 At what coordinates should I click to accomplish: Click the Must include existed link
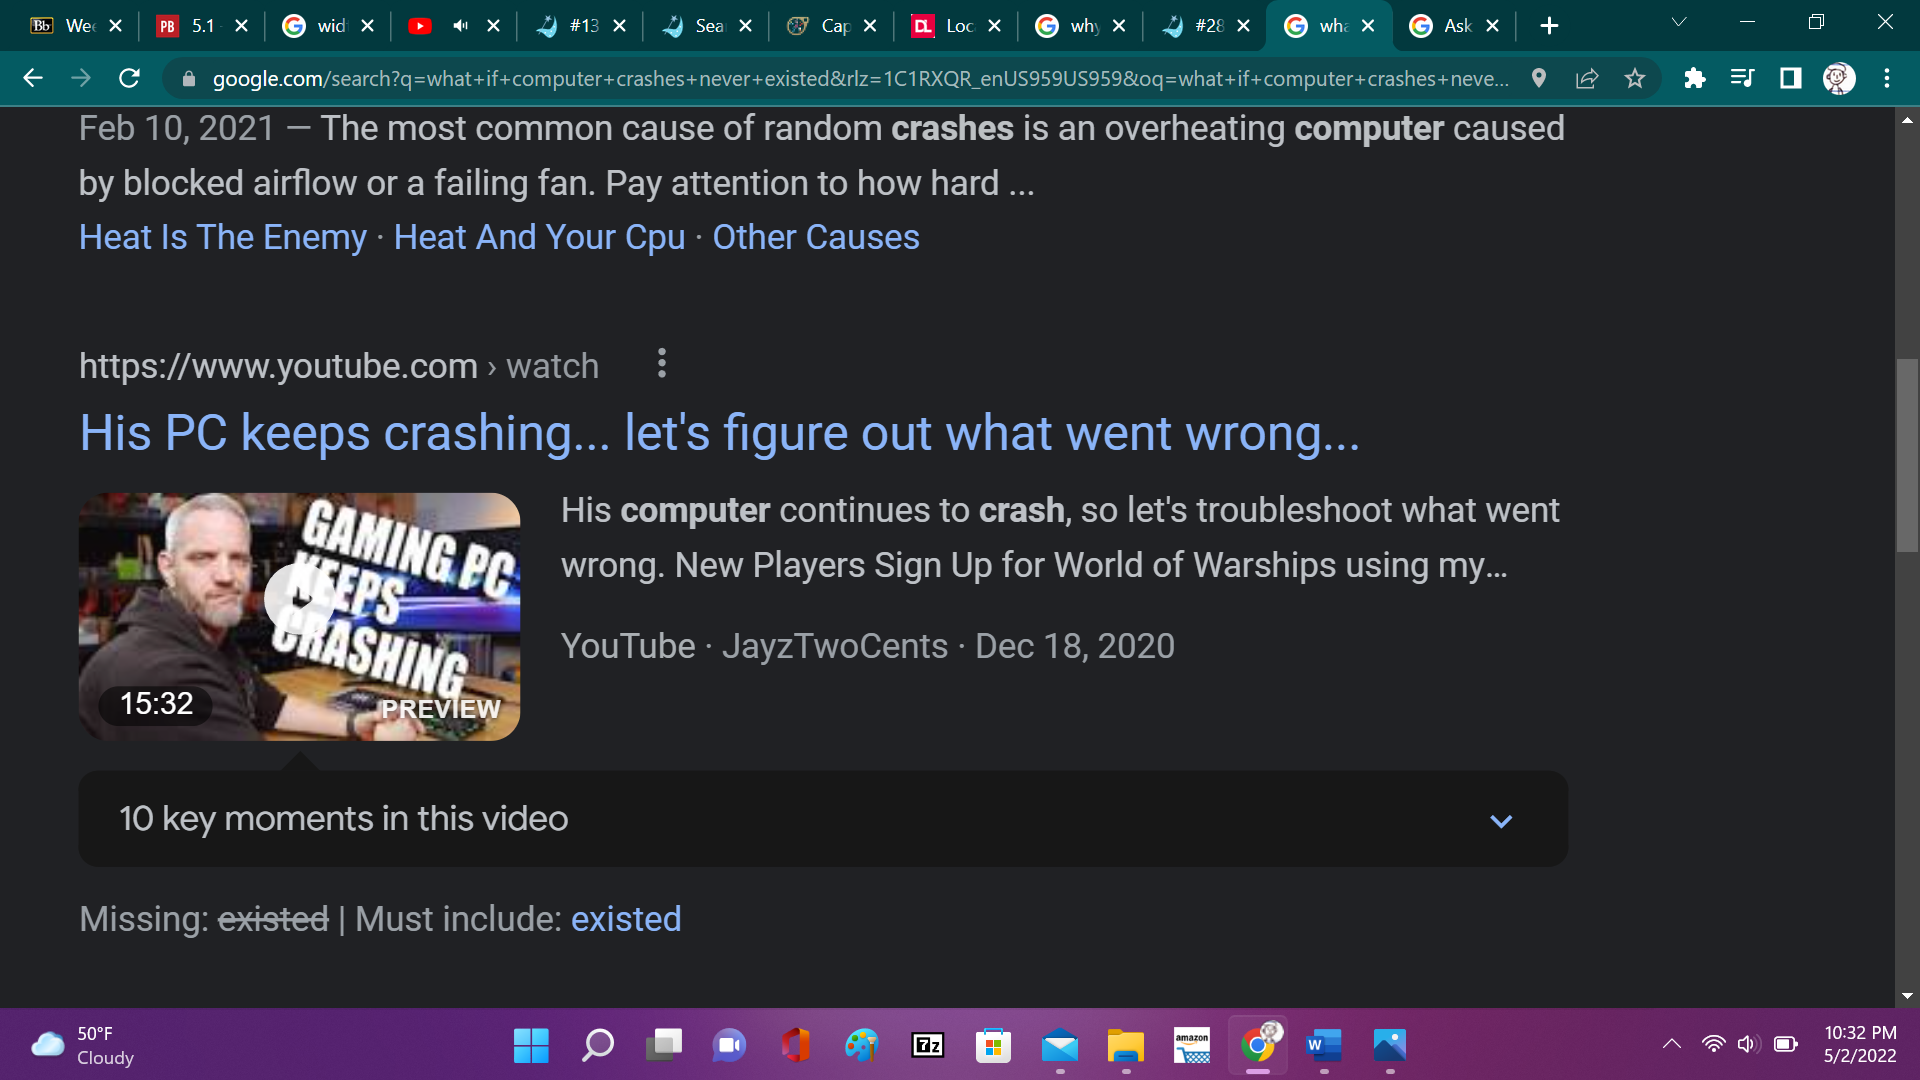(x=625, y=919)
